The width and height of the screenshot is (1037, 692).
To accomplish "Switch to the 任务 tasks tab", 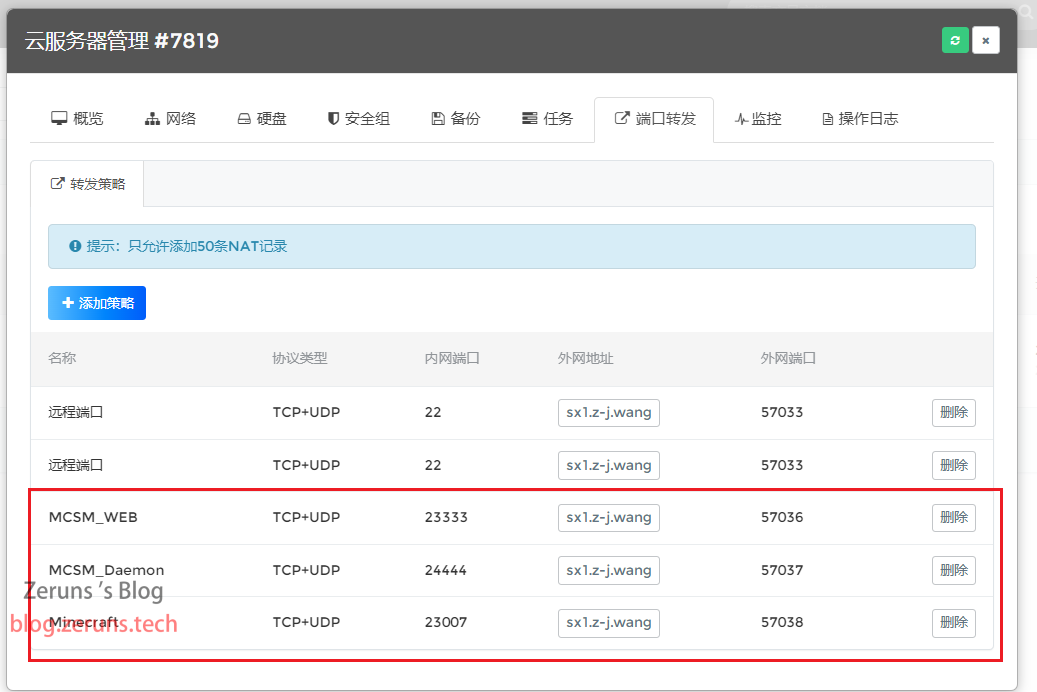I will point(547,118).
